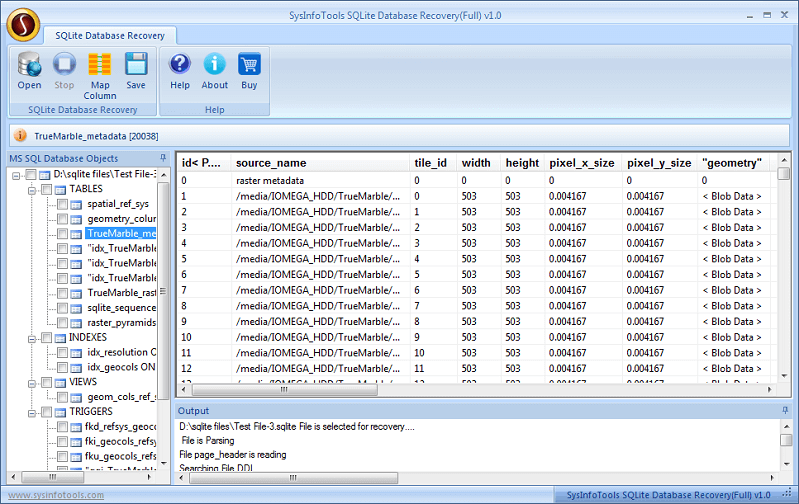This screenshot has height=504, width=799.
Task: Click the icon beside idx_resolution index
Action: pyautogui.click(x=76, y=353)
